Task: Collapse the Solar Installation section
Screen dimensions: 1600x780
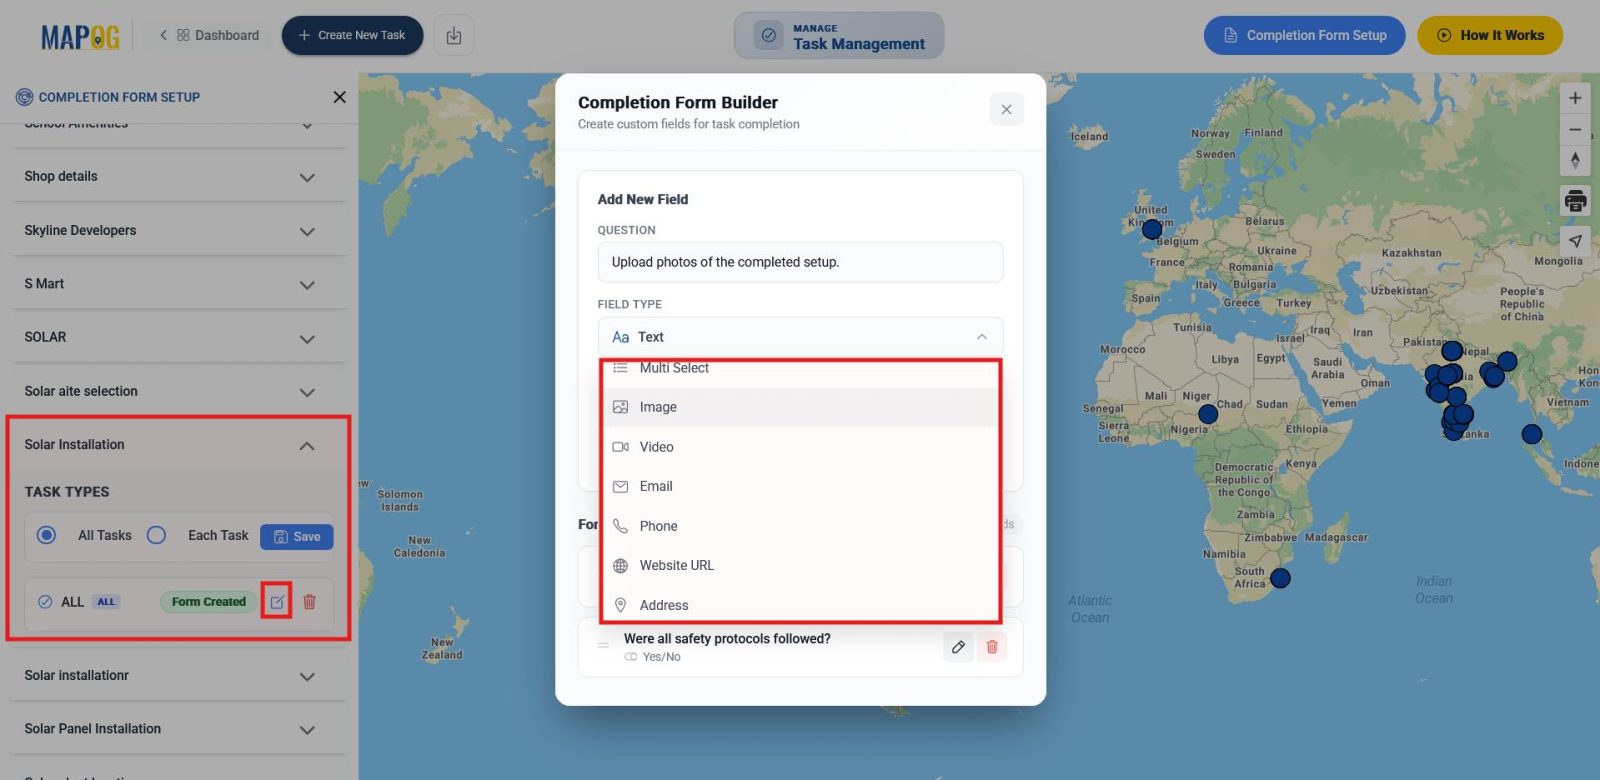Action: [179, 445]
